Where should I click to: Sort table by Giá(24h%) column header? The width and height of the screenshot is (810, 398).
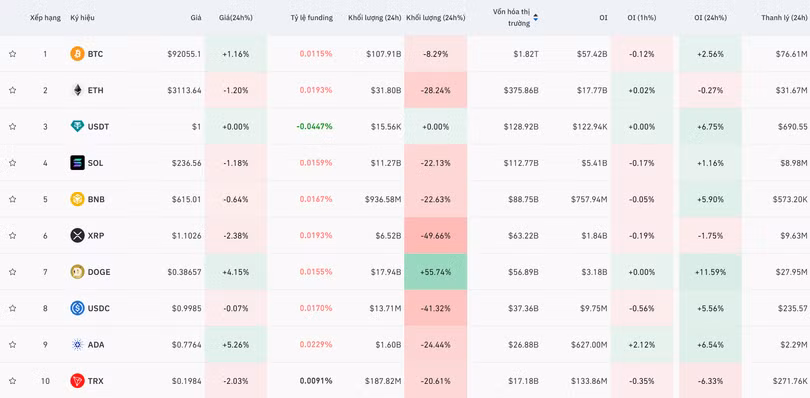[236, 18]
